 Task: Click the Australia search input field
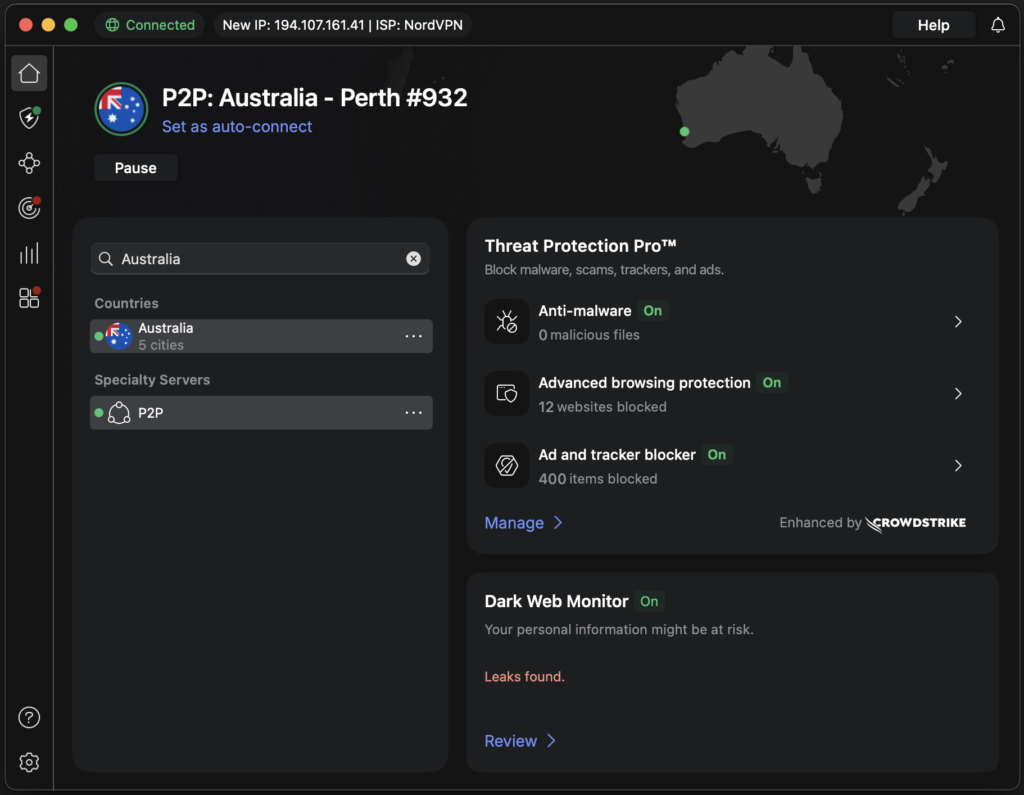pos(260,259)
